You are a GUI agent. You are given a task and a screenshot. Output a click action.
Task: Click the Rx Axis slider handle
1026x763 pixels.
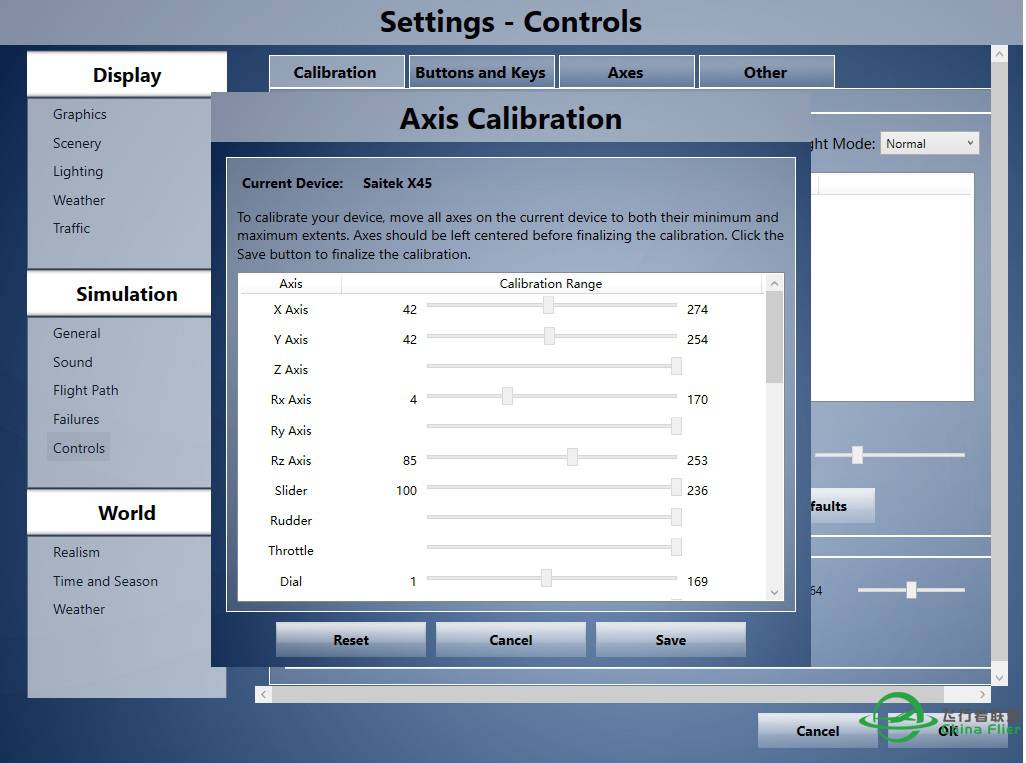507,396
